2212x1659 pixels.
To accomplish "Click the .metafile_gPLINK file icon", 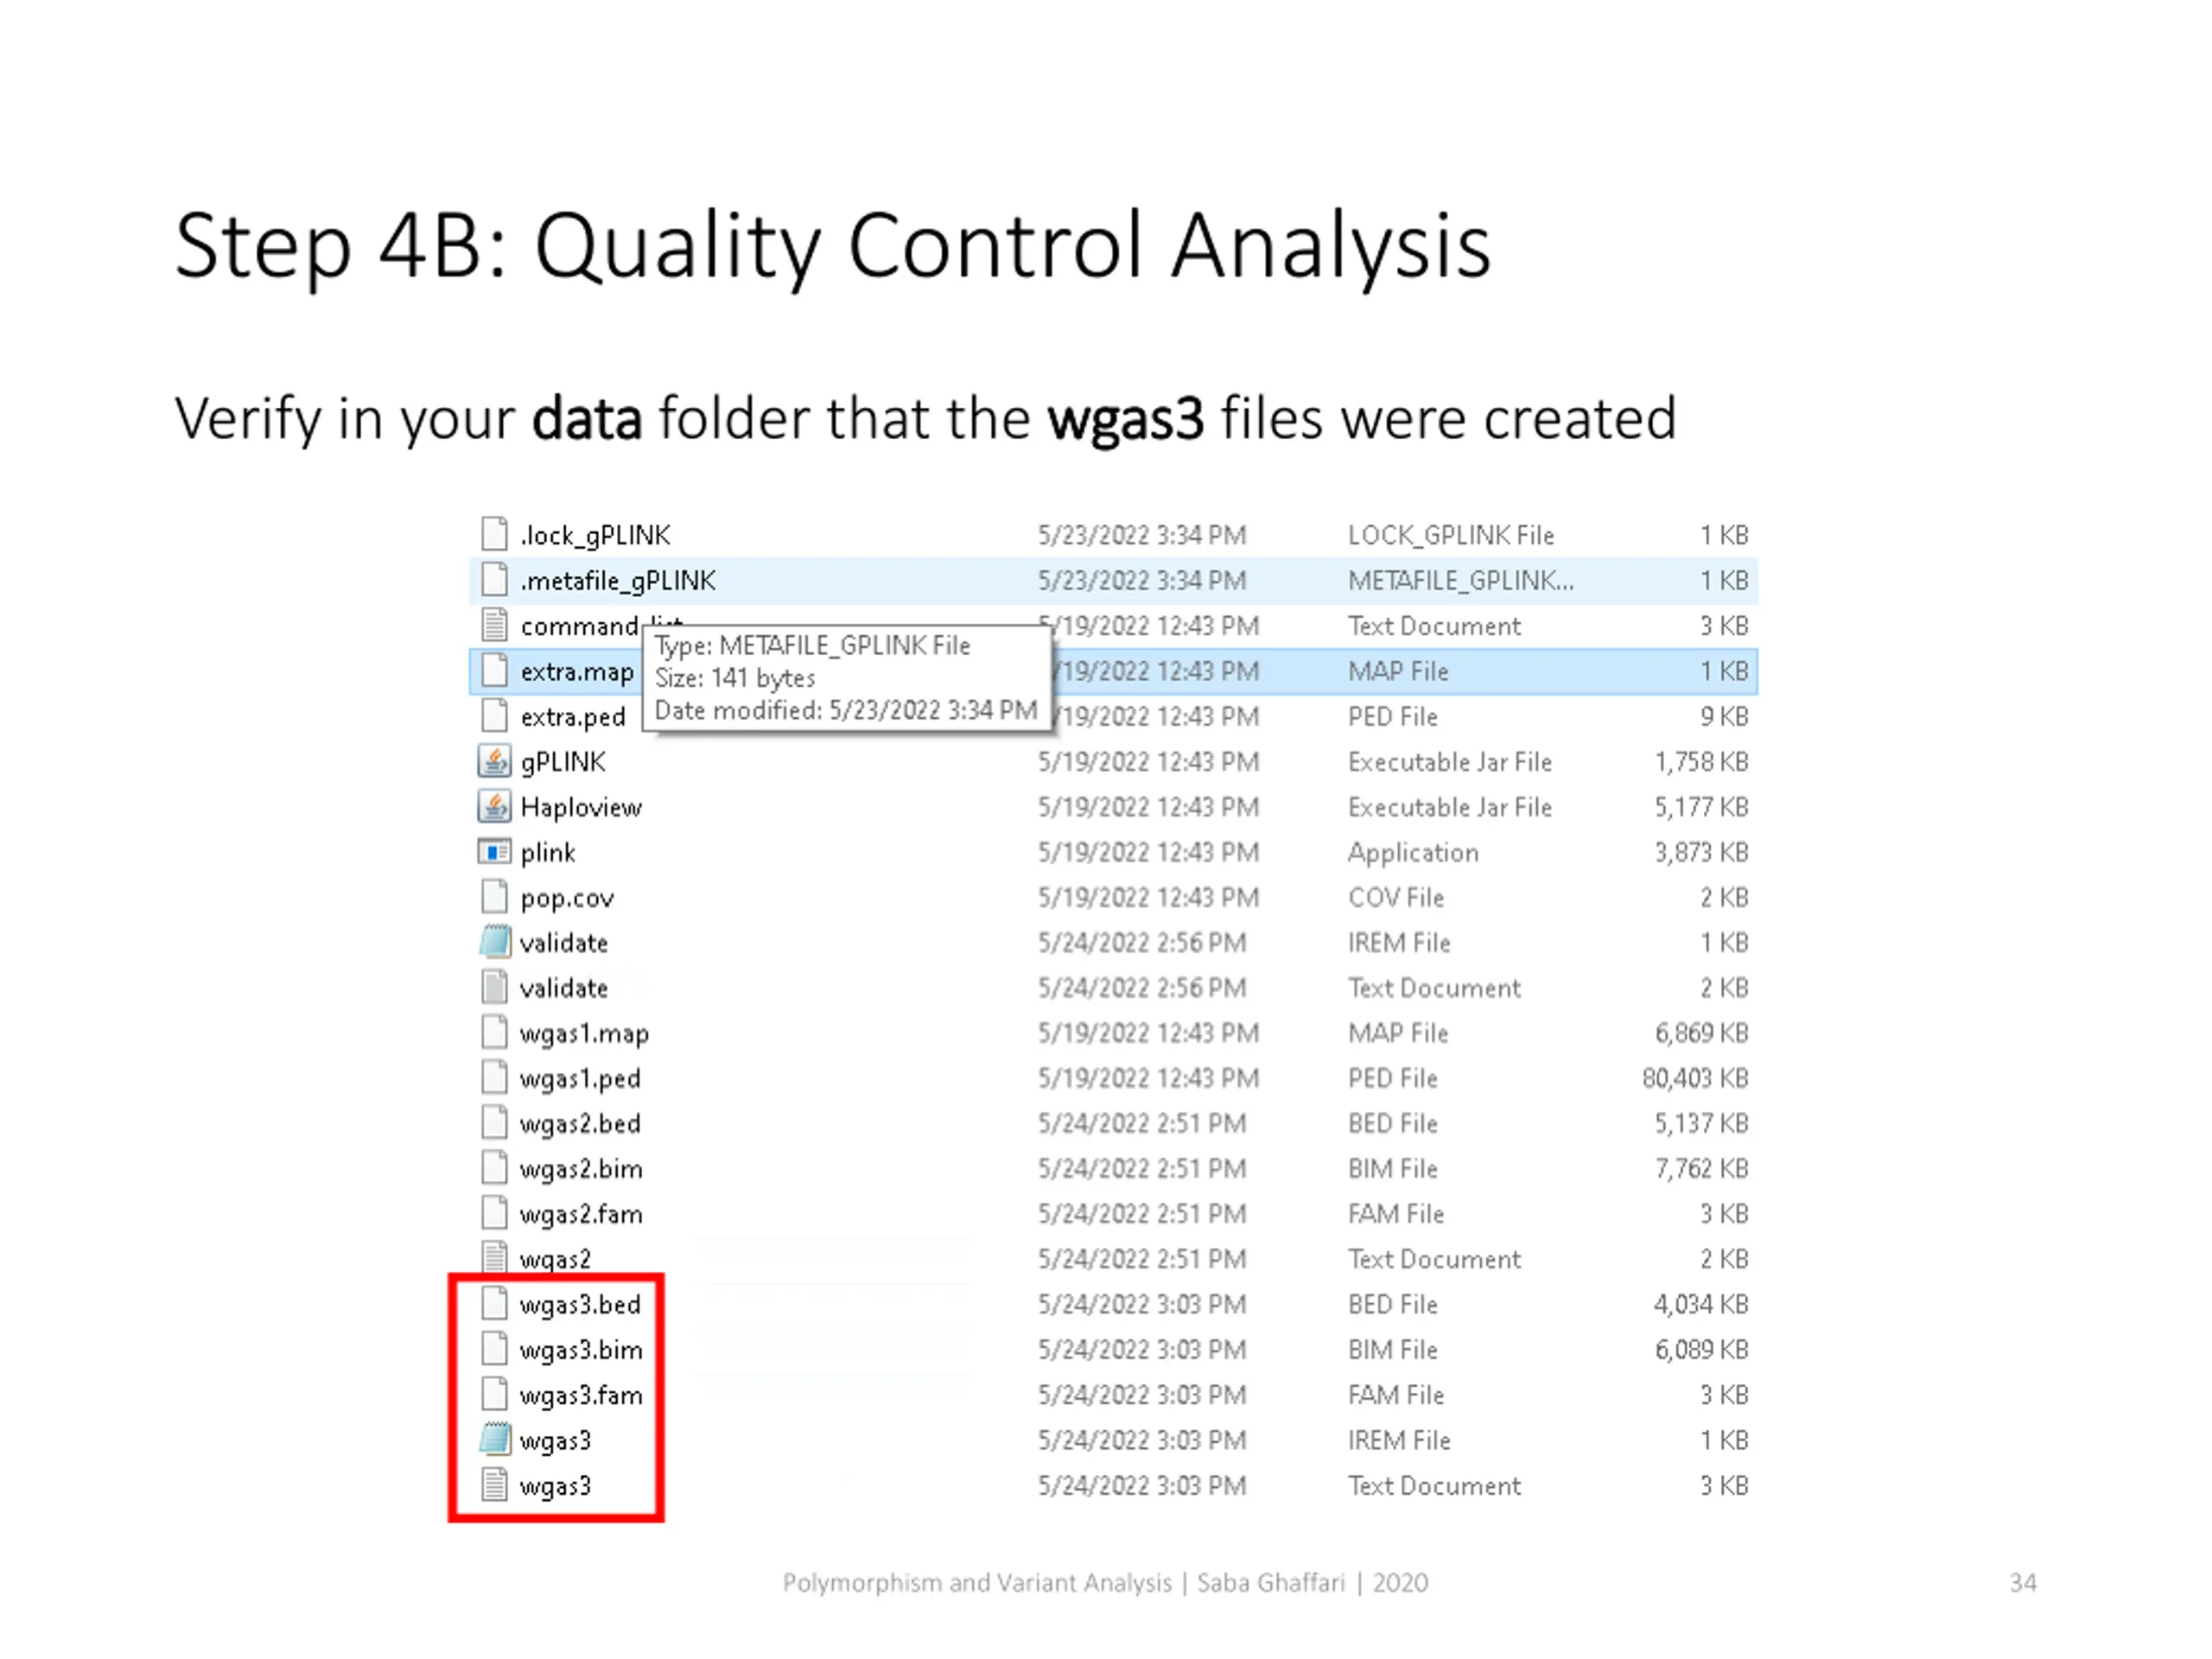I will (494, 579).
